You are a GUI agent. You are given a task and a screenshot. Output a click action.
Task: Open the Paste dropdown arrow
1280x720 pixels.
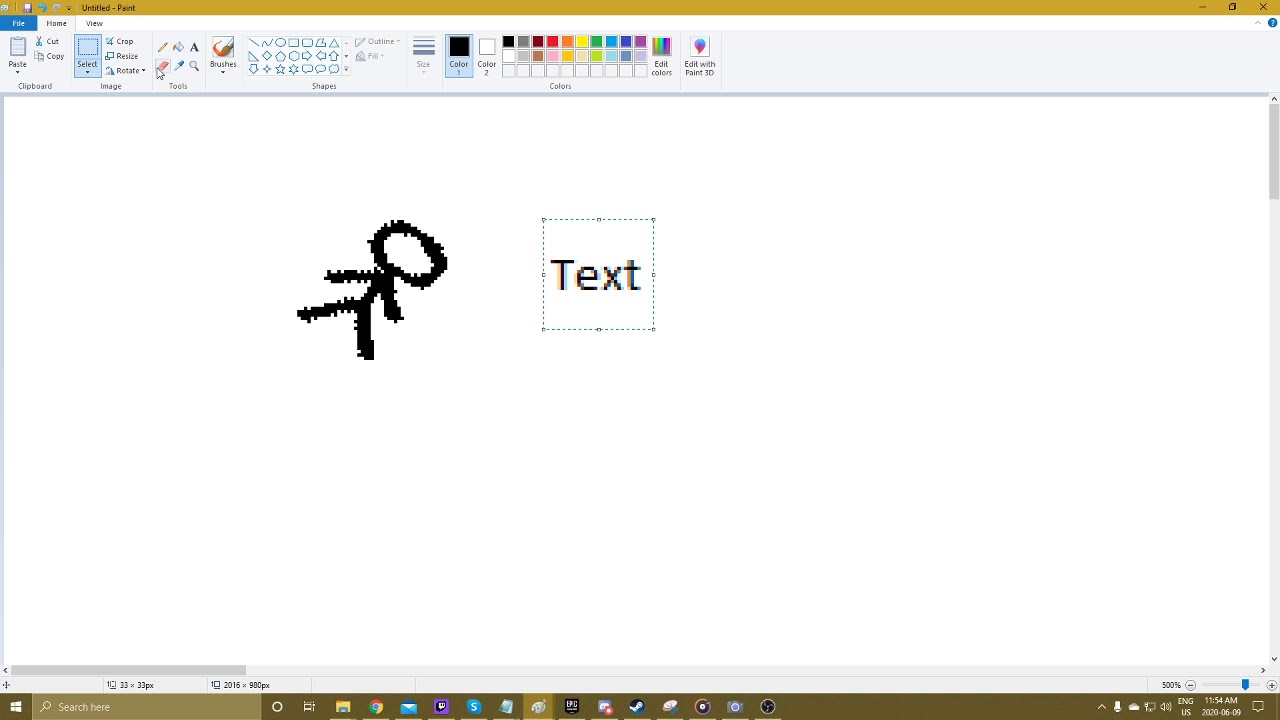click(17, 71)
